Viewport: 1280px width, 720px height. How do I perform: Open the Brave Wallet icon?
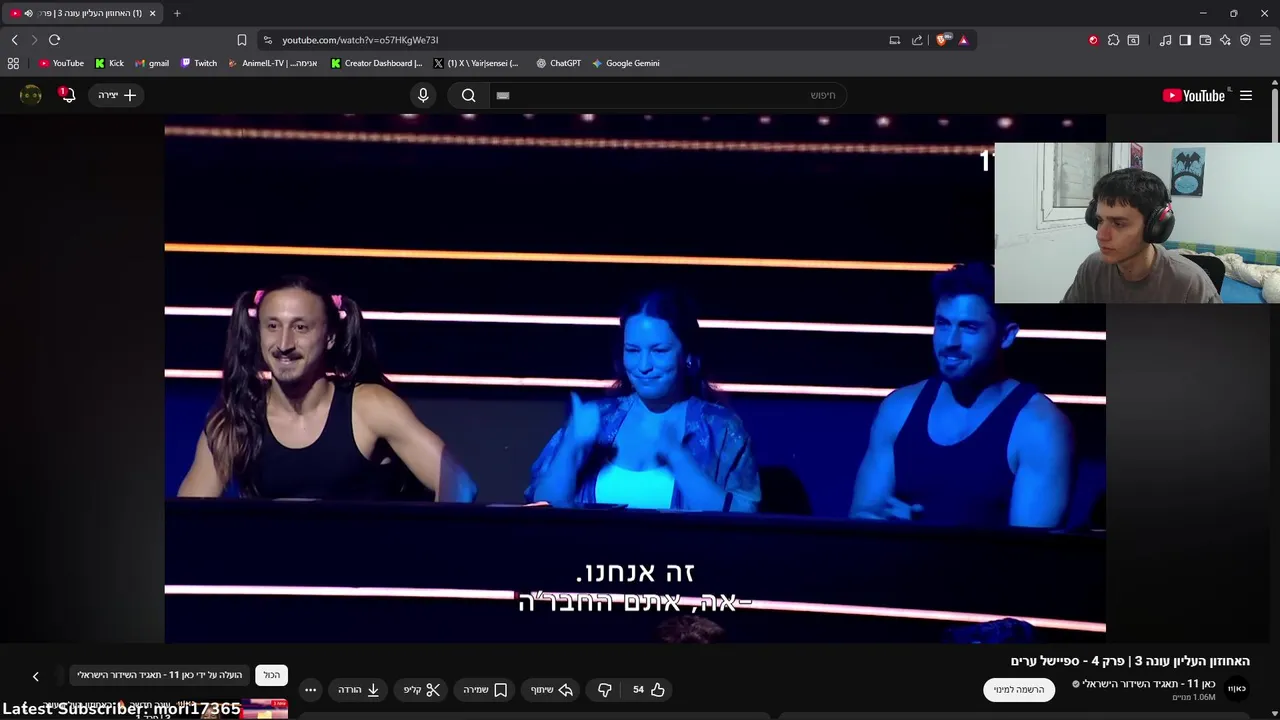tap(1205, 40)
